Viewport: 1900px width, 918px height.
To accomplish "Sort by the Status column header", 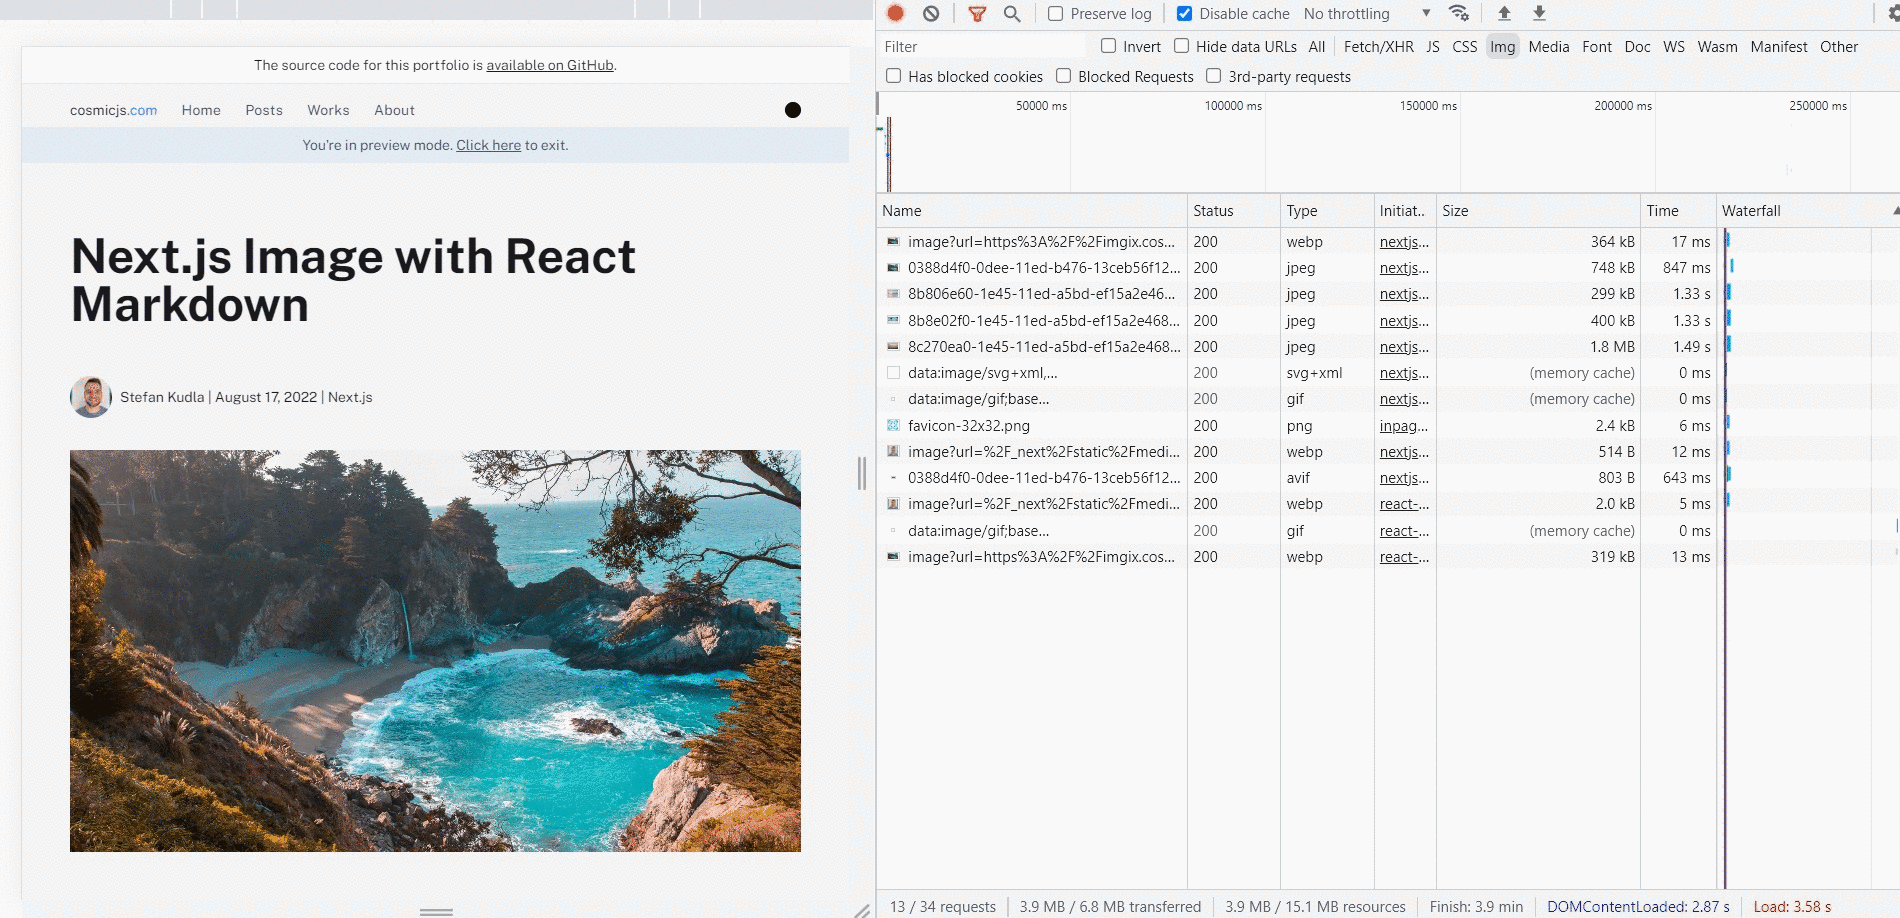I will click(1233, 211).
